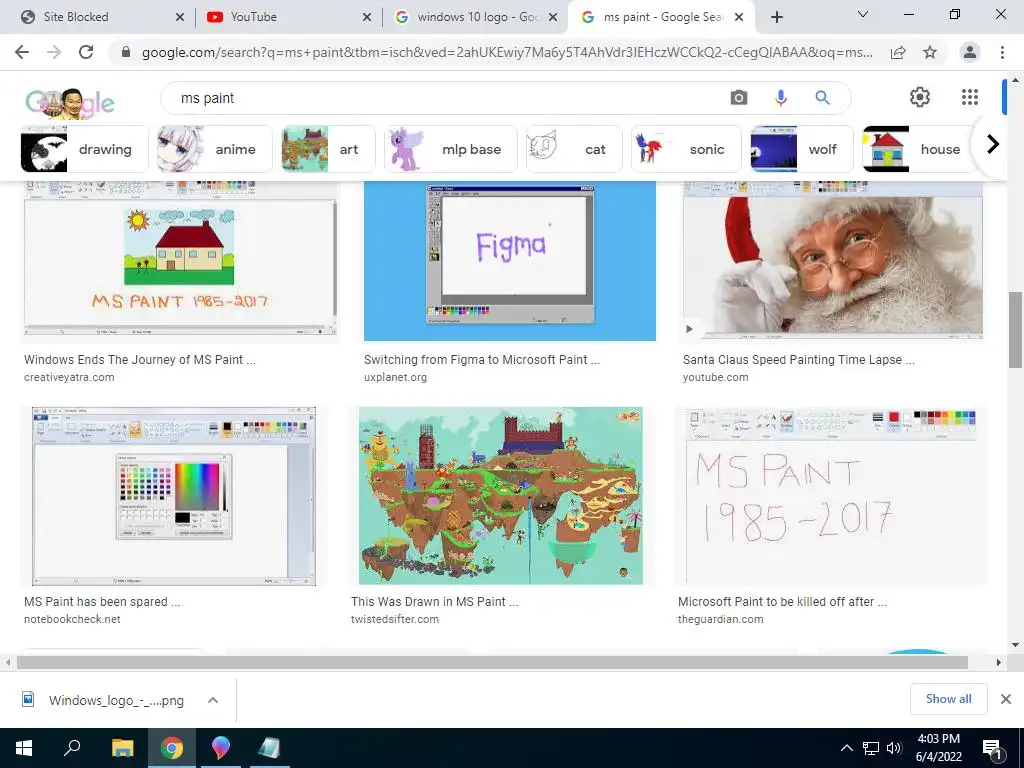Open 'MS Paint has been spared' link
1024x768 pixels.
[x=103, y=601]
